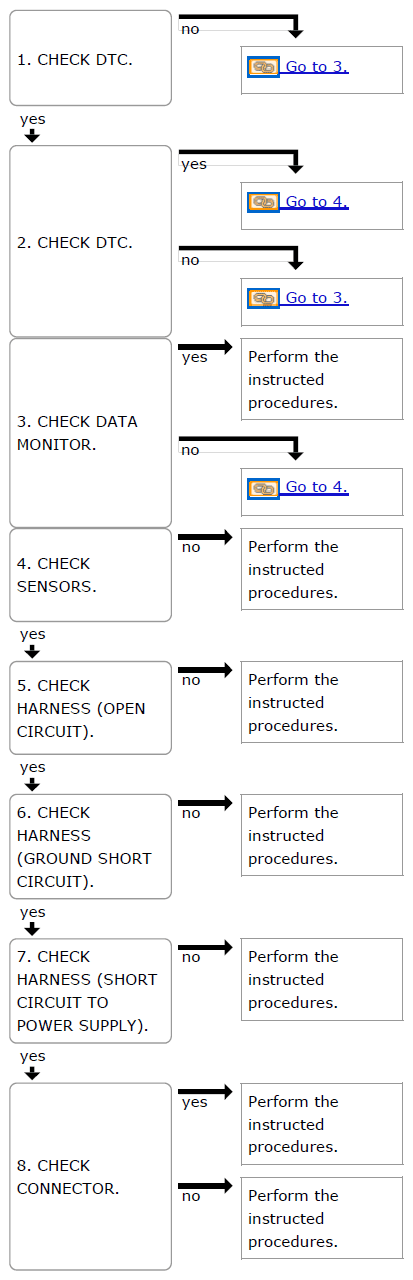Open the 'Go to 3.' link for step 1
This screenshot has width=413, height=1280.
click(317, 67)
